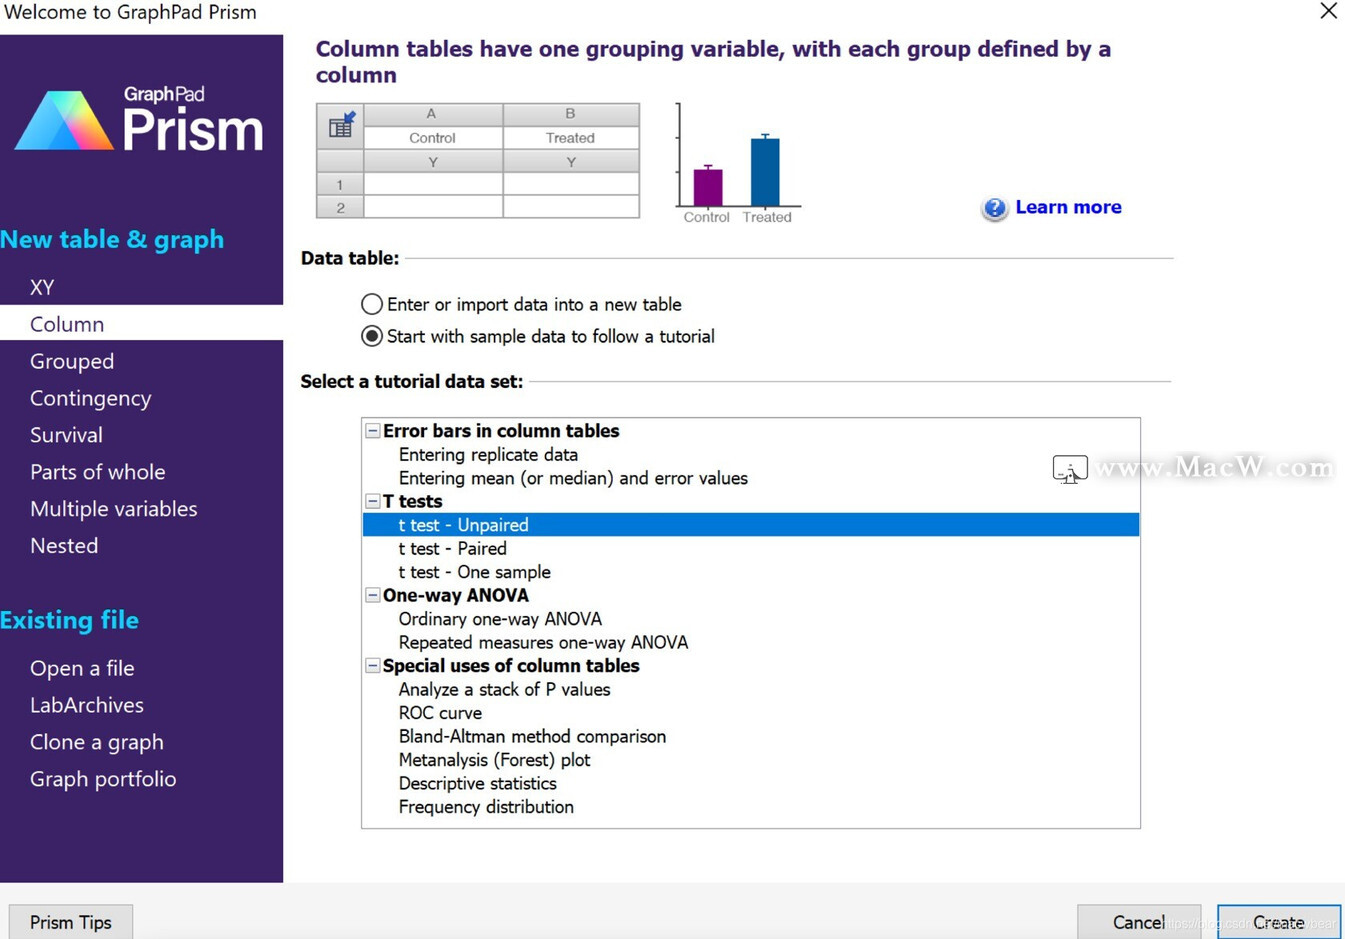
Task: Collapse the T tests group
Action: (x=372, y=501)
